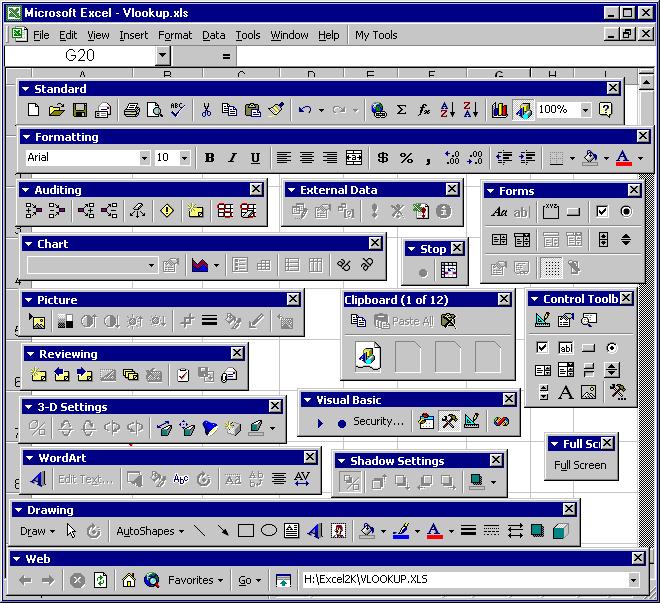Click Line Color in Drawing toolbar
Viewport: 660px width, 603px height.
point(401,531)
